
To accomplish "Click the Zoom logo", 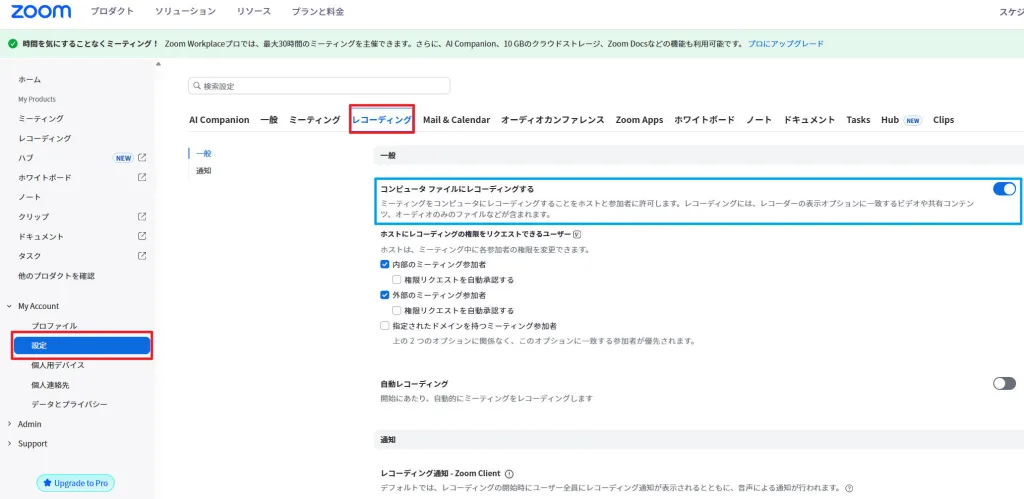I will click(41, 12).
